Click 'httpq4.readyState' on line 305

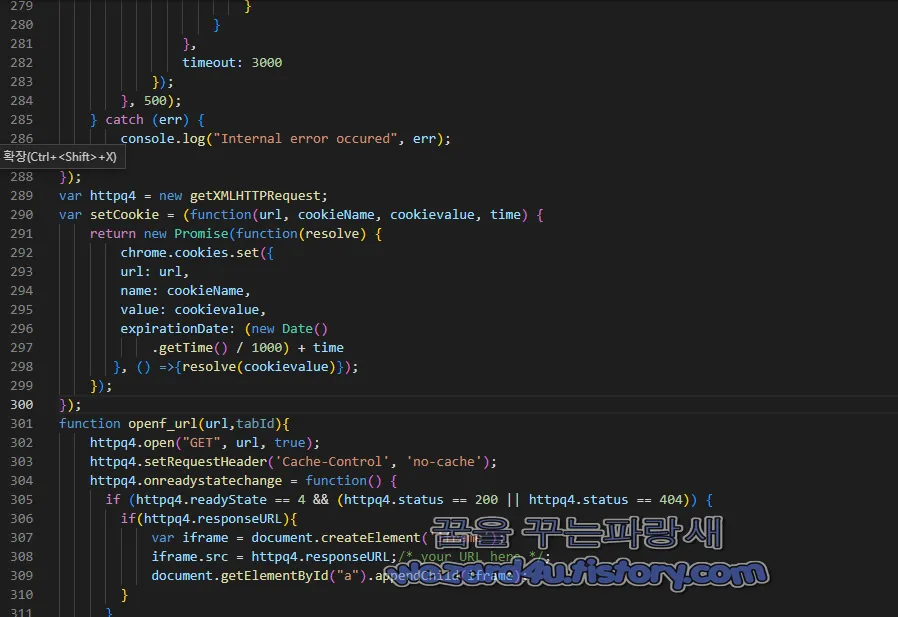(x=201, y=500)
